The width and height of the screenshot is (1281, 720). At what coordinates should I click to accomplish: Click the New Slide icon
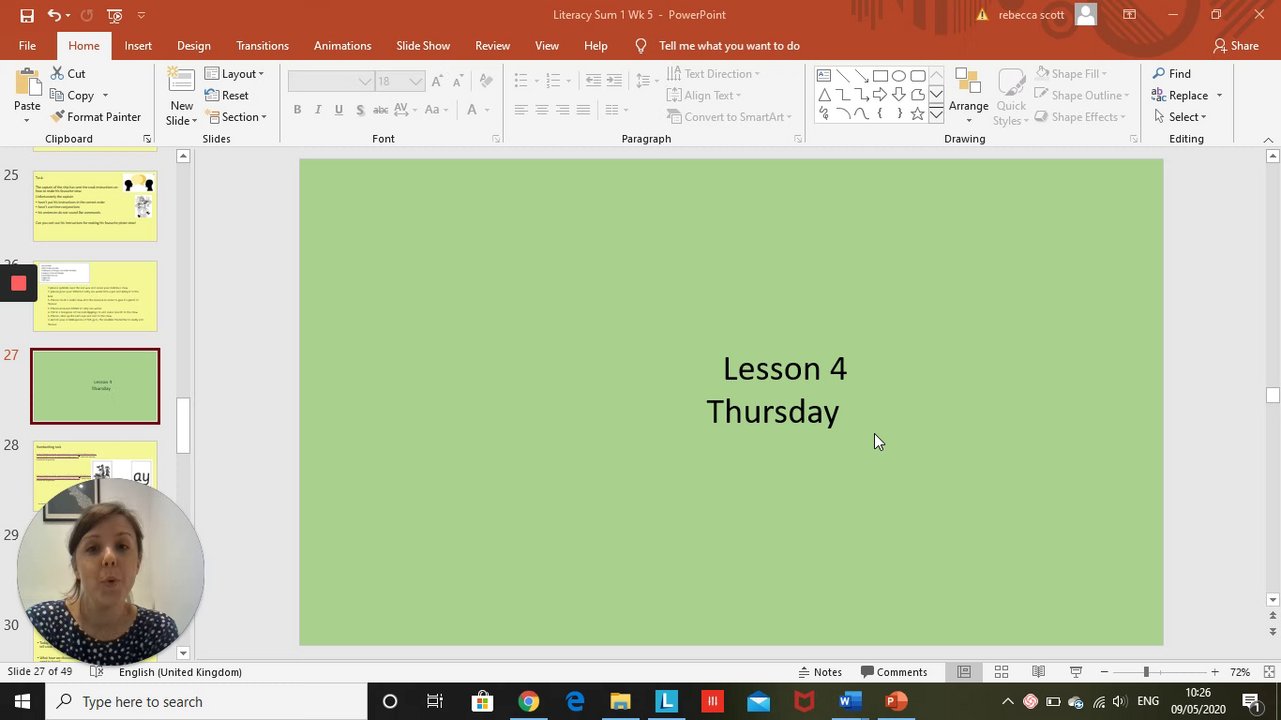[181, 82]
